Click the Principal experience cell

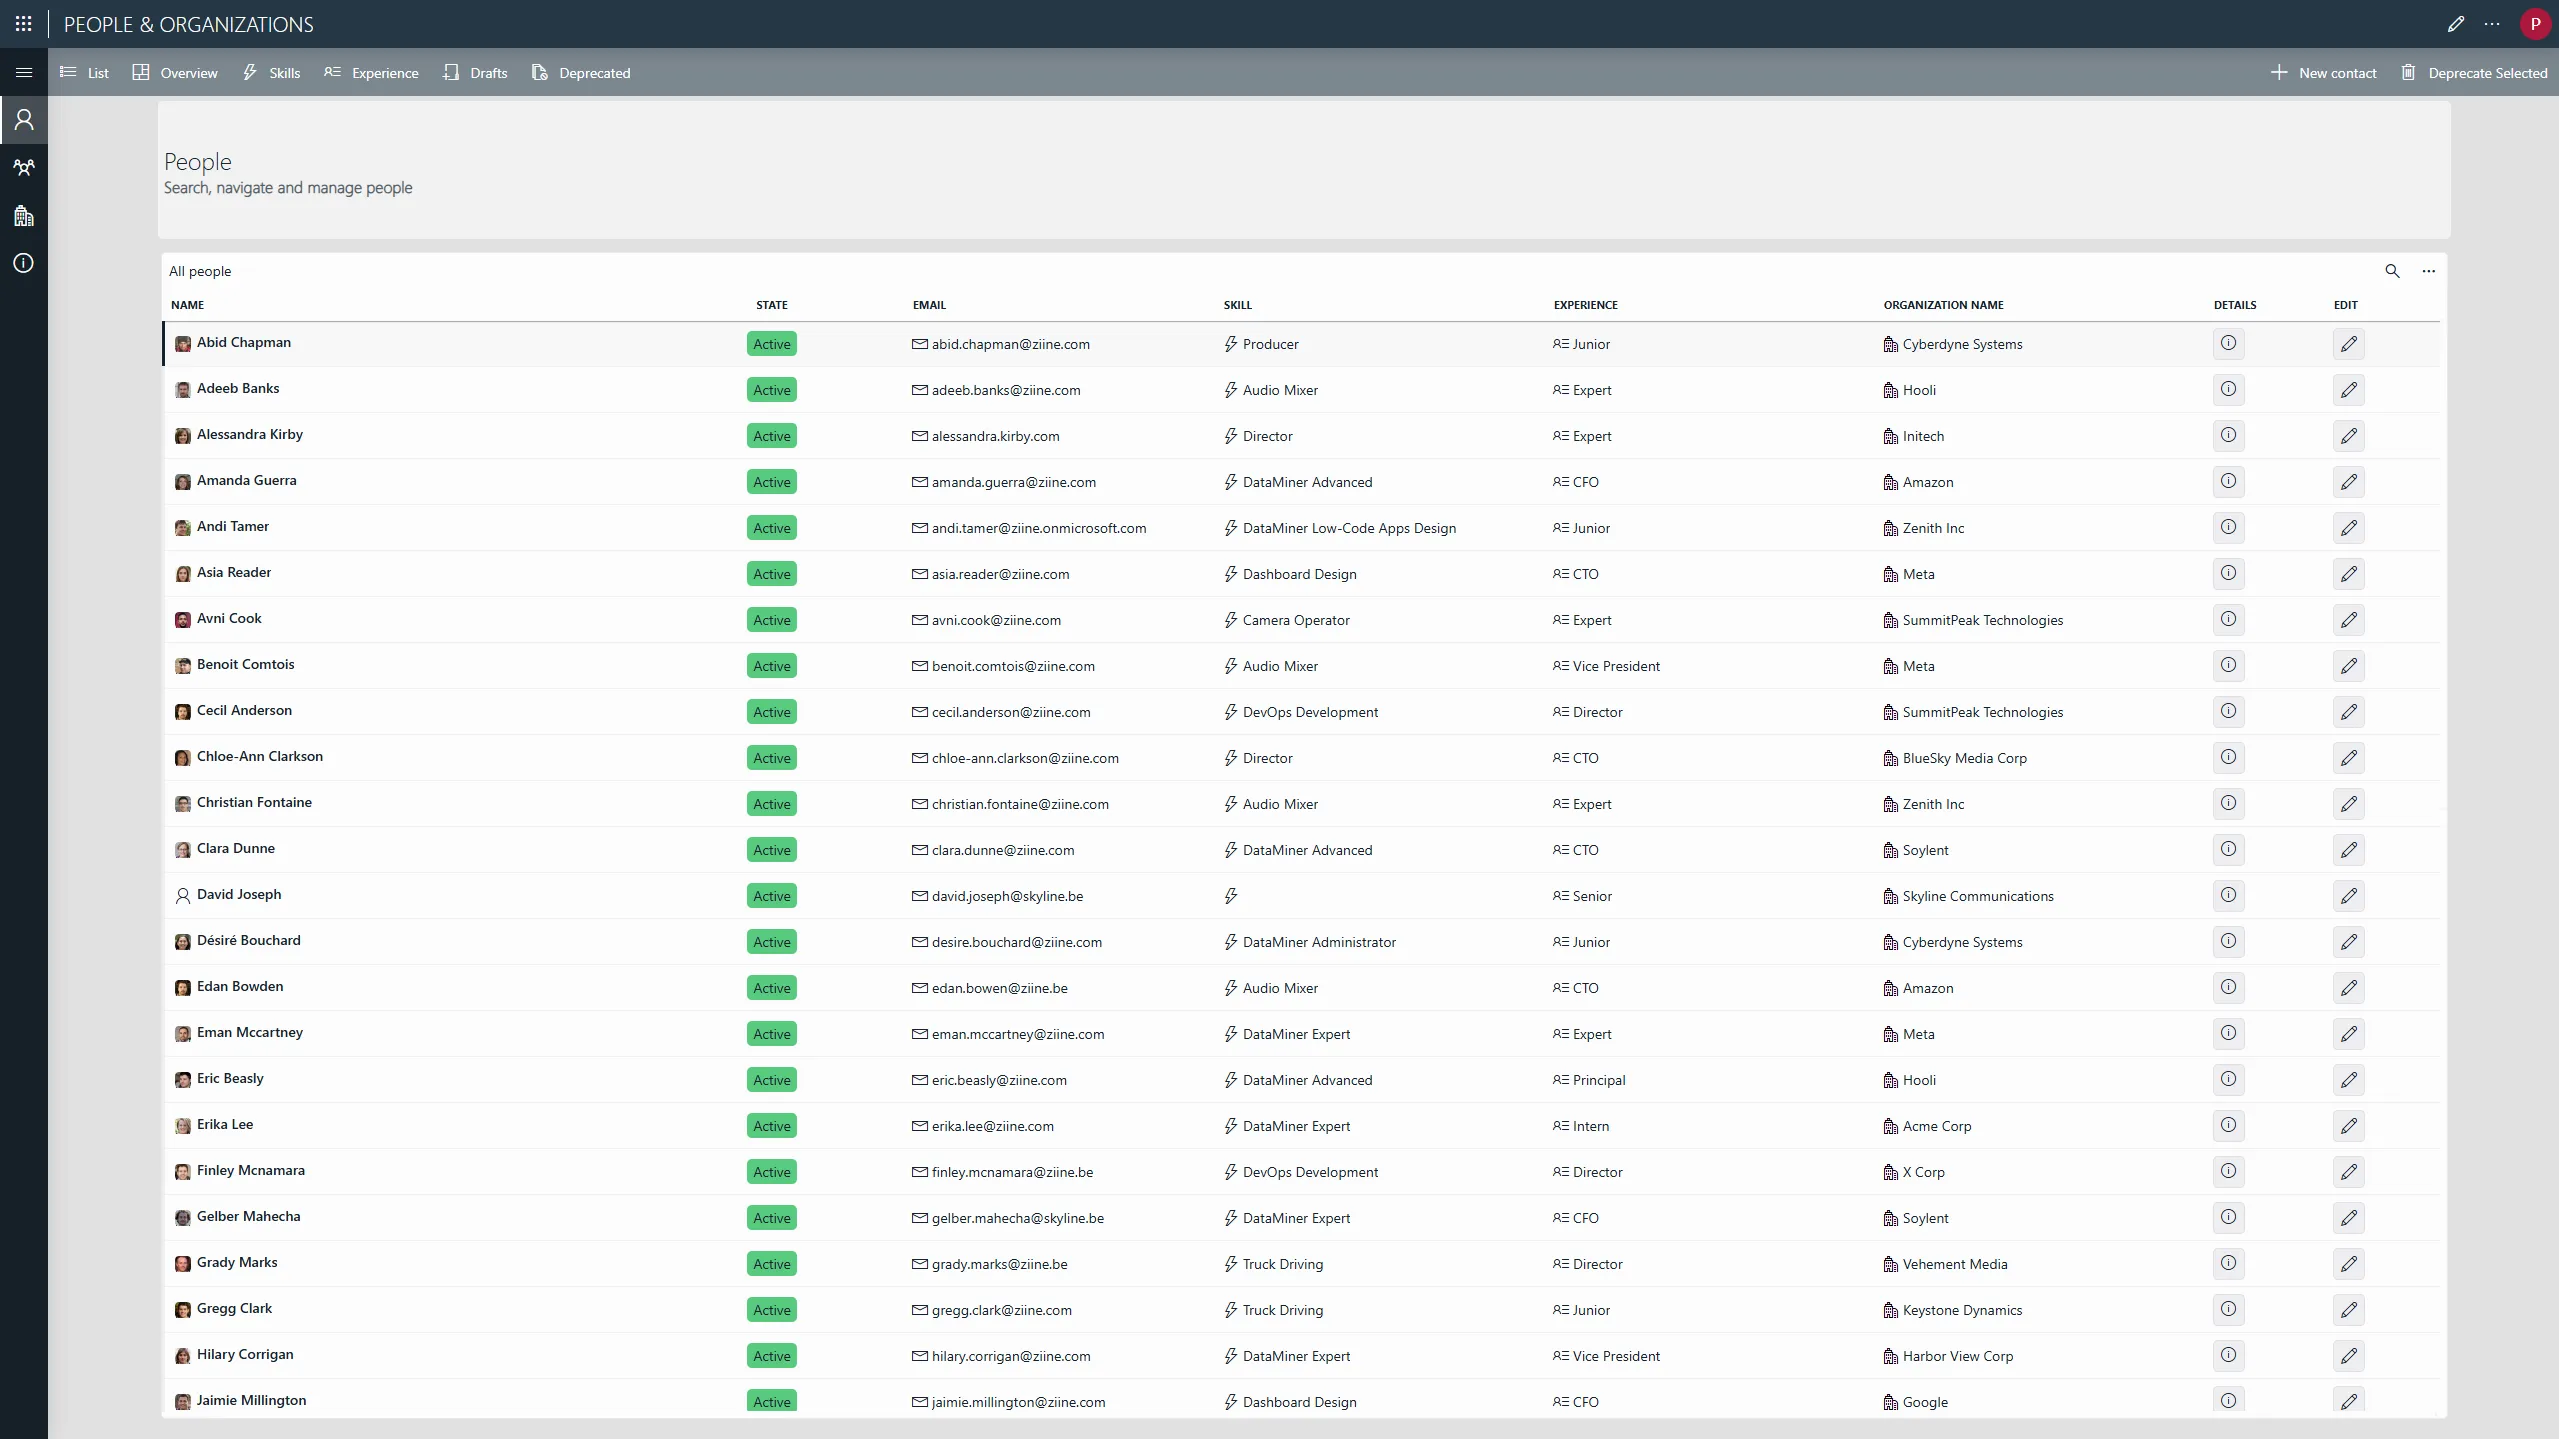1599,1080
